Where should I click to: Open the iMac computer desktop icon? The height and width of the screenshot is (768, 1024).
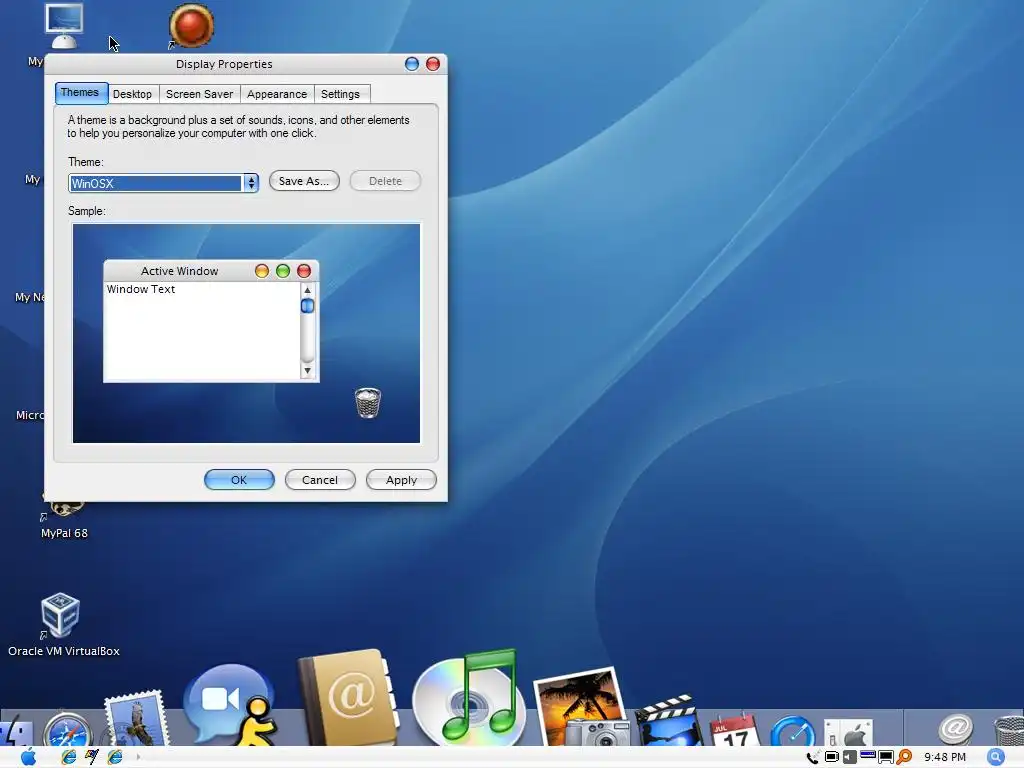tap(64, 25)
